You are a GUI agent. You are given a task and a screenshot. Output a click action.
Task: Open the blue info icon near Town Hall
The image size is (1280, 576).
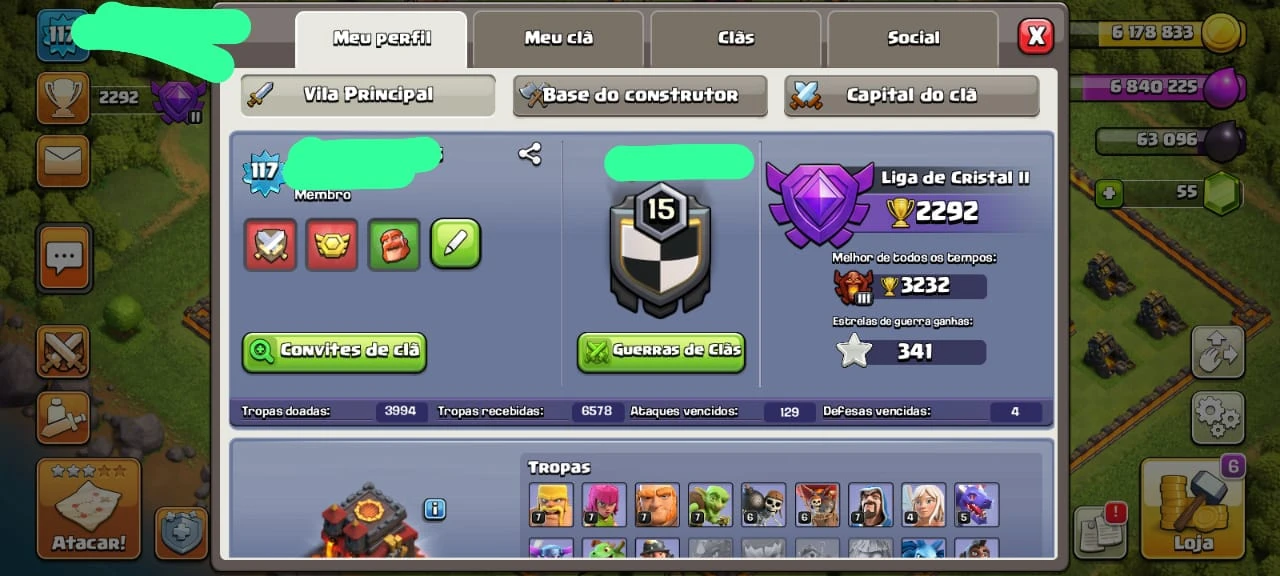point(434,509)
